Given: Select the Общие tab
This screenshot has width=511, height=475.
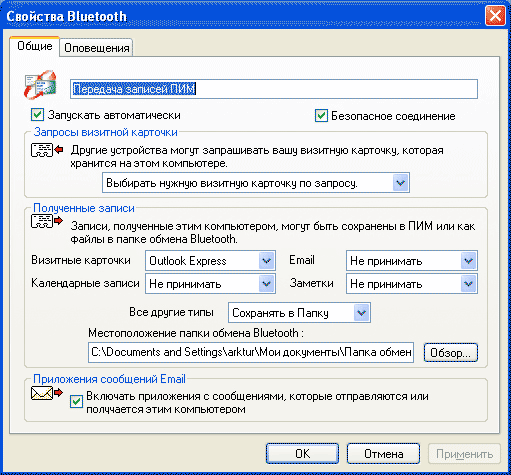Looking at the screenshot, I should 35,46.
